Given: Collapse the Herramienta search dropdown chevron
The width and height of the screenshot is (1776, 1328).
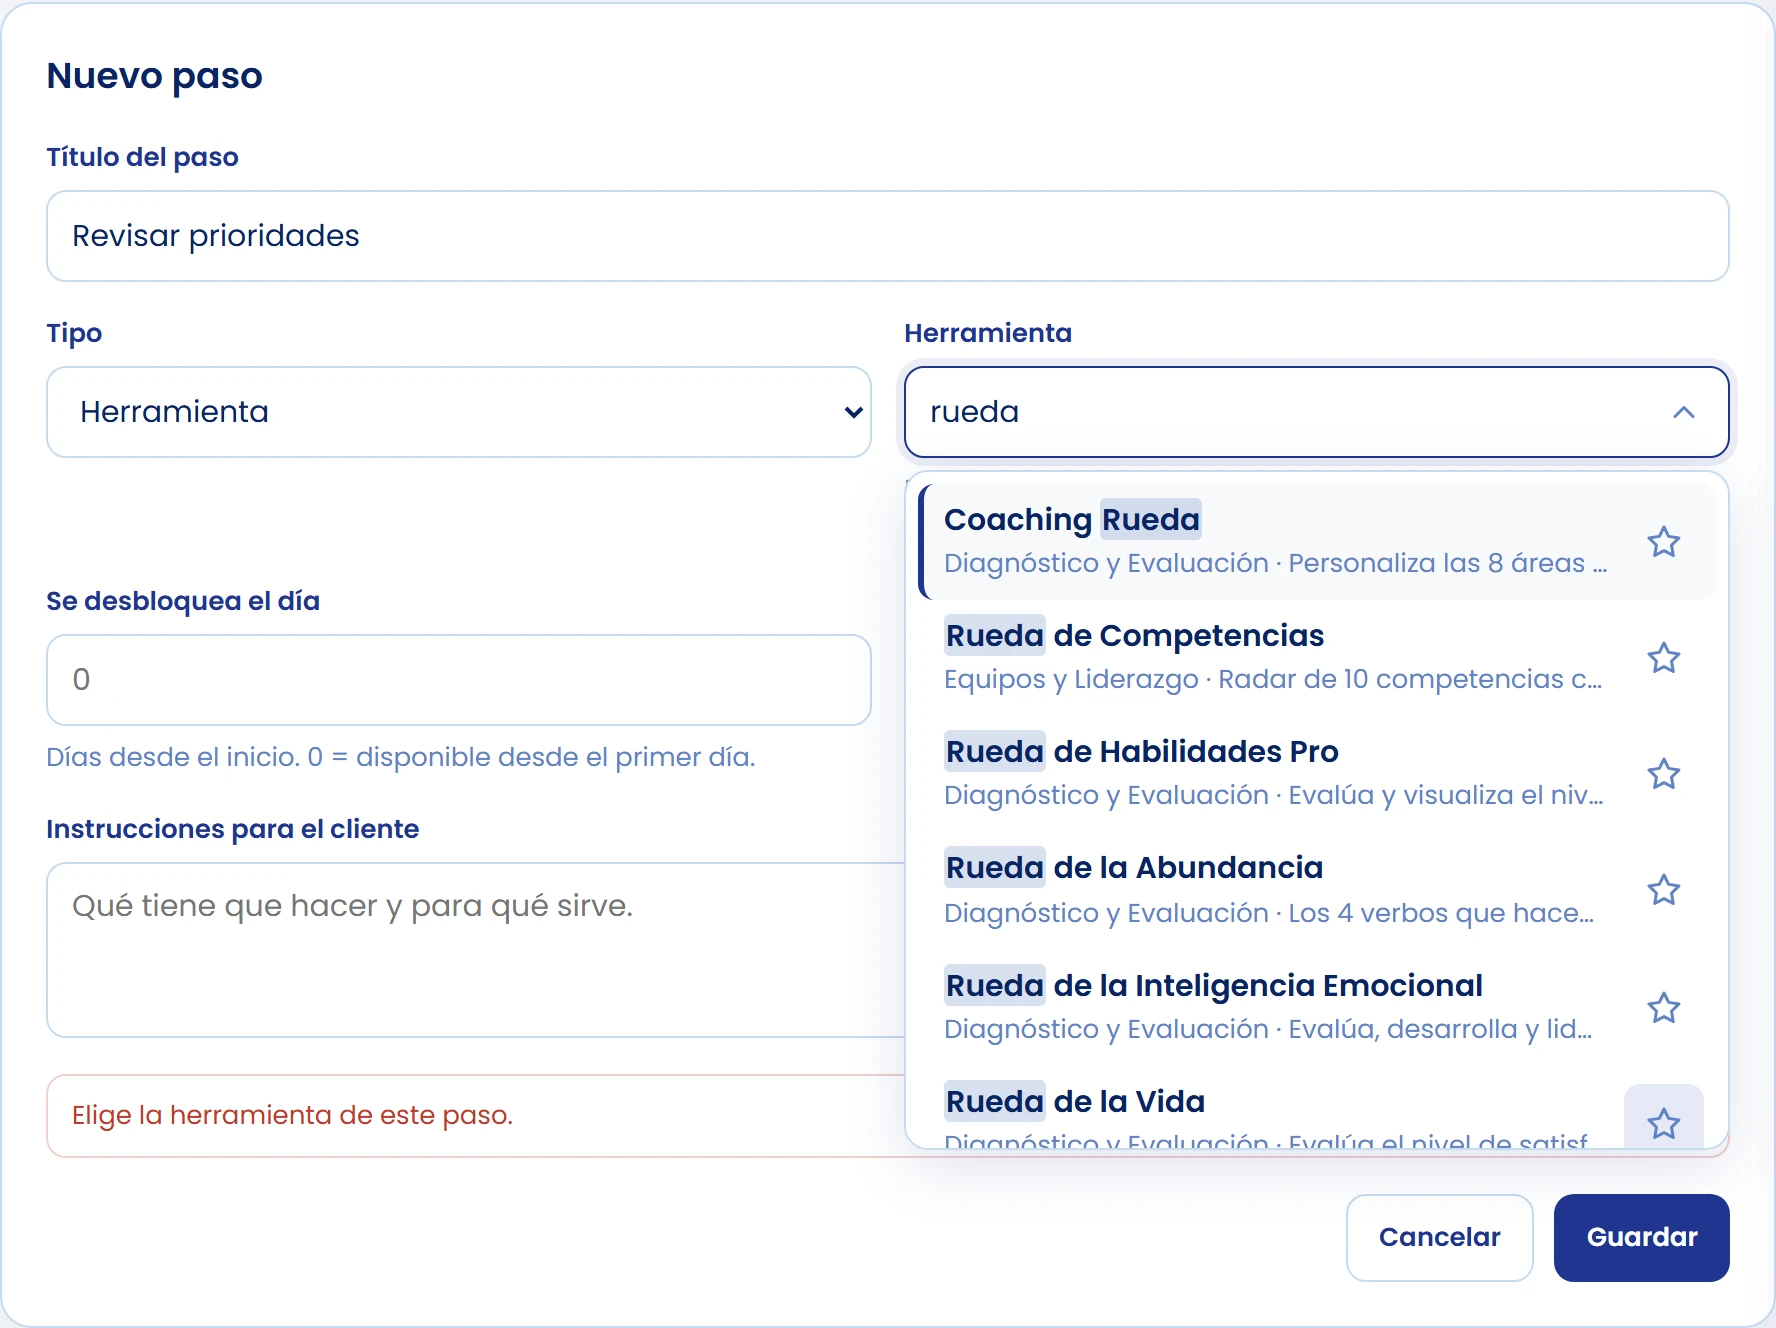Looking at the screenshot, I should (x=1684, y=412).
